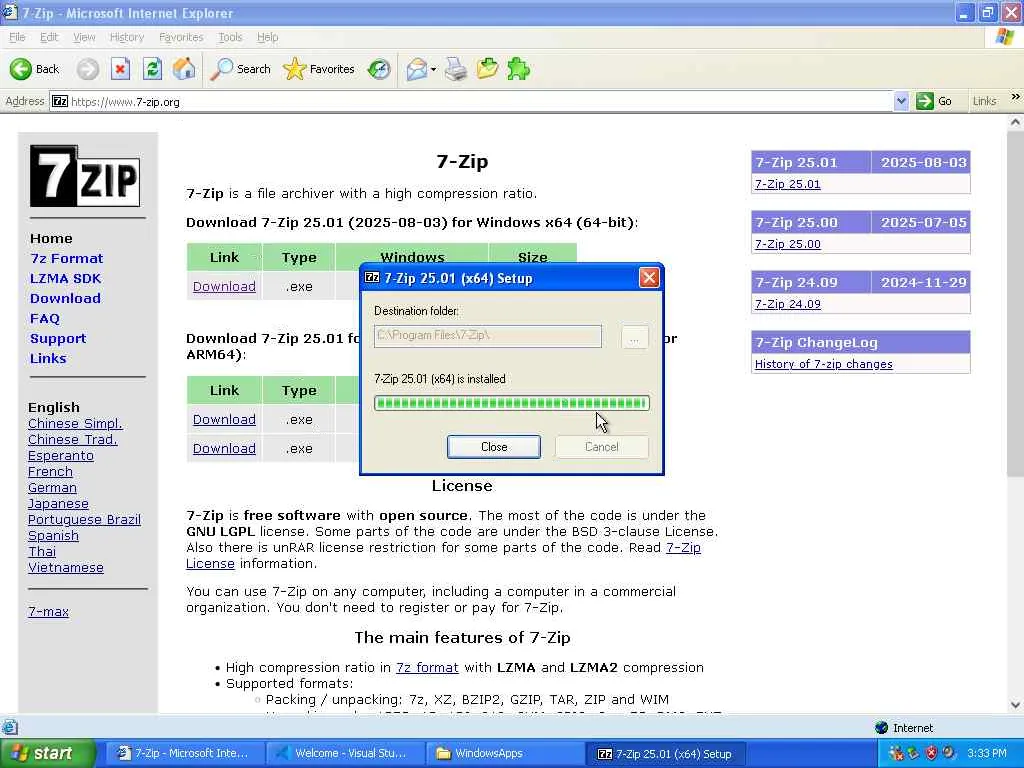This screenshot has width=1024, height=768.
Task: Click the 7z page icon in address bar
Action: tap(60, 101)
